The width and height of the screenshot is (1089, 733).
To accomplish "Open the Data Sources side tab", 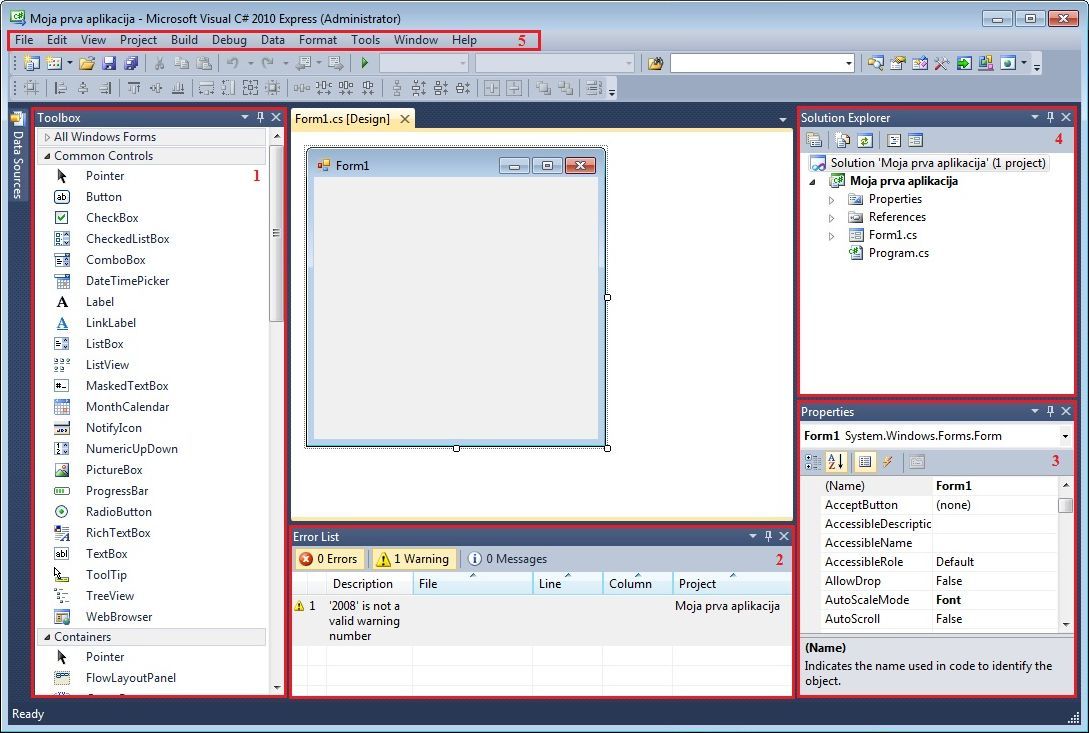I will 18,156.
